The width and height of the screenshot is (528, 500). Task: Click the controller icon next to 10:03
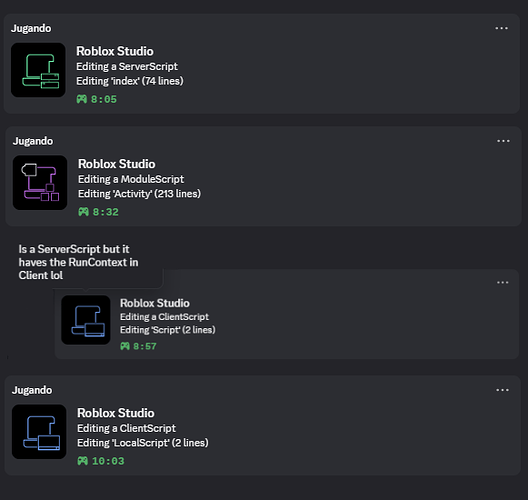click(x=82, y=461)
